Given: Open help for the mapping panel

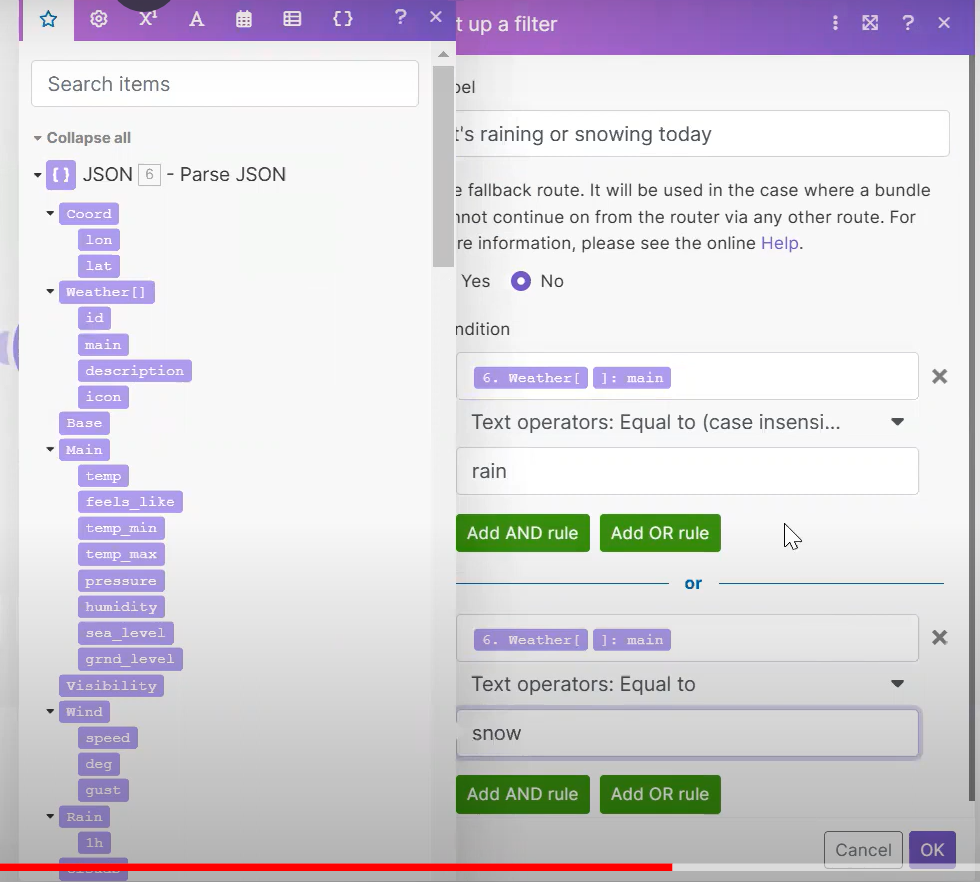Looking at the screenshot, I should 401,17.
